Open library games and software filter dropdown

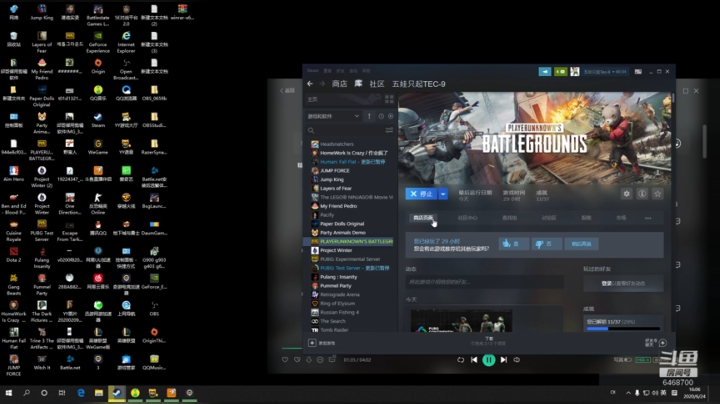point(333,116)
